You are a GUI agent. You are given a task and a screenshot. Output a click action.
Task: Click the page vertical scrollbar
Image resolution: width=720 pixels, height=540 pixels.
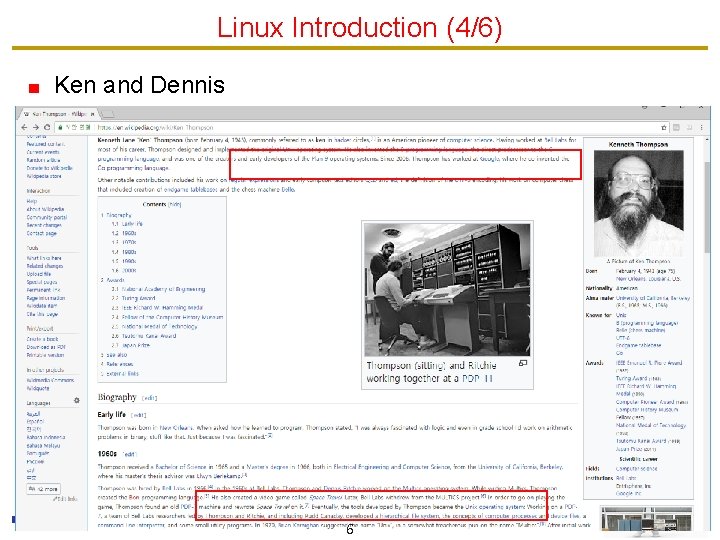coord(707,207)
